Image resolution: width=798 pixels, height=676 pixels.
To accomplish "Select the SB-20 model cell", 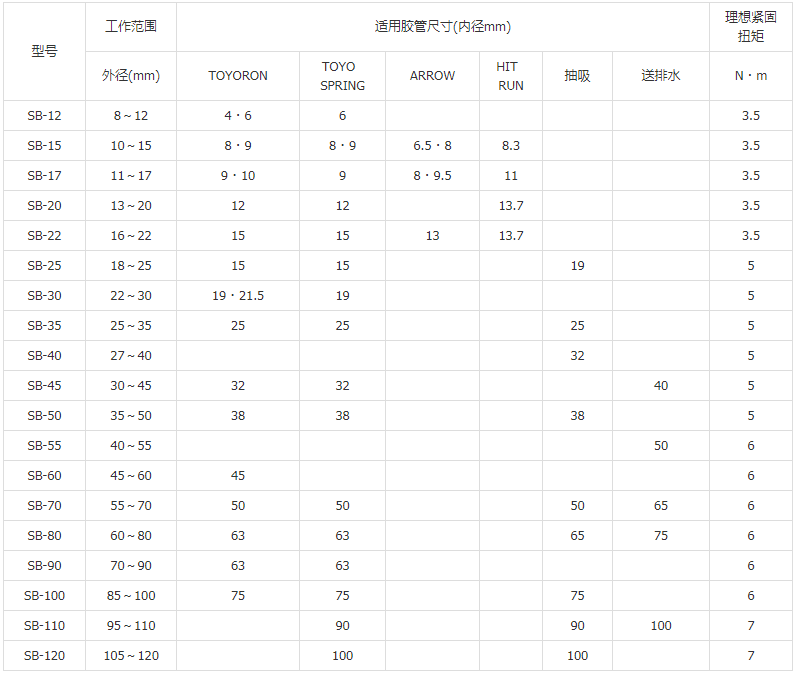I will (44, 206).
